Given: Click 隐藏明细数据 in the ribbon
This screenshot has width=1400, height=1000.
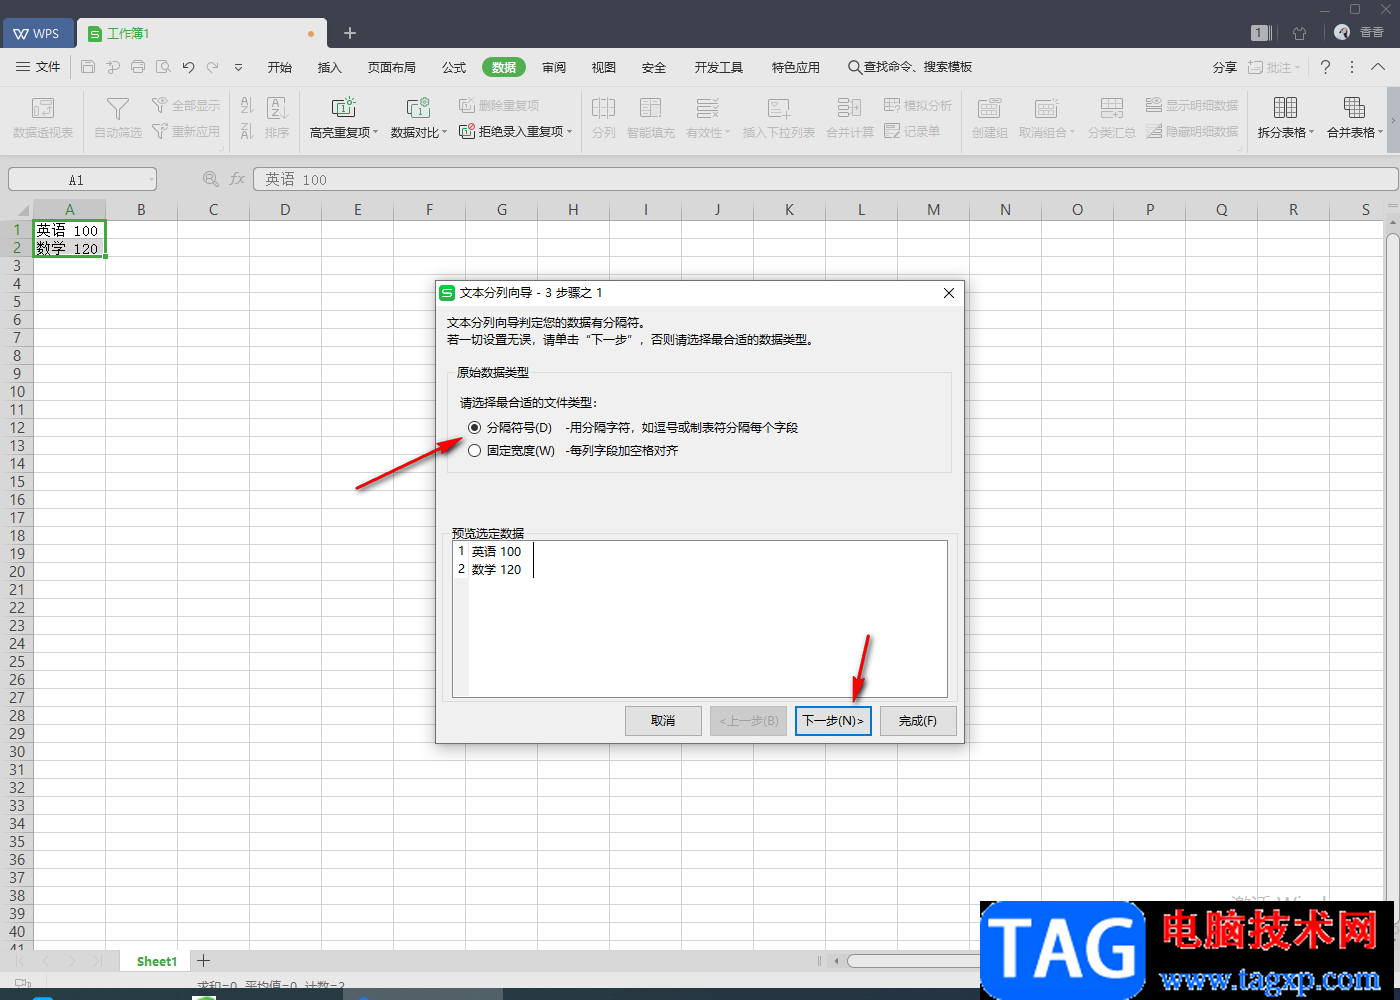Looking at the screenshot, I should click(1192, 131).
